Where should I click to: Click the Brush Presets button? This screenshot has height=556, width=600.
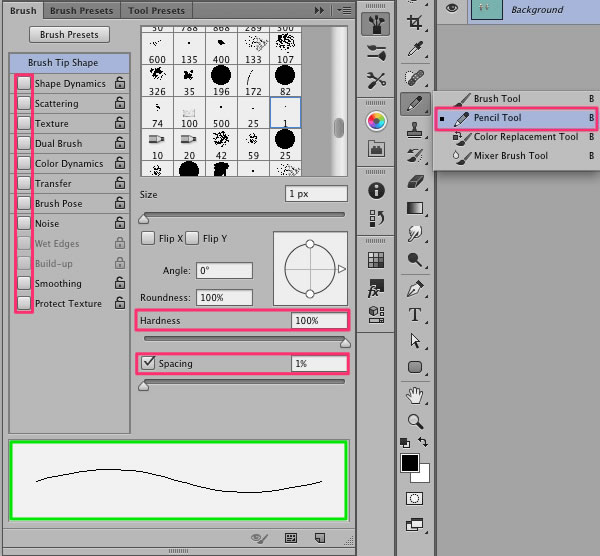[x=69, y=34]
